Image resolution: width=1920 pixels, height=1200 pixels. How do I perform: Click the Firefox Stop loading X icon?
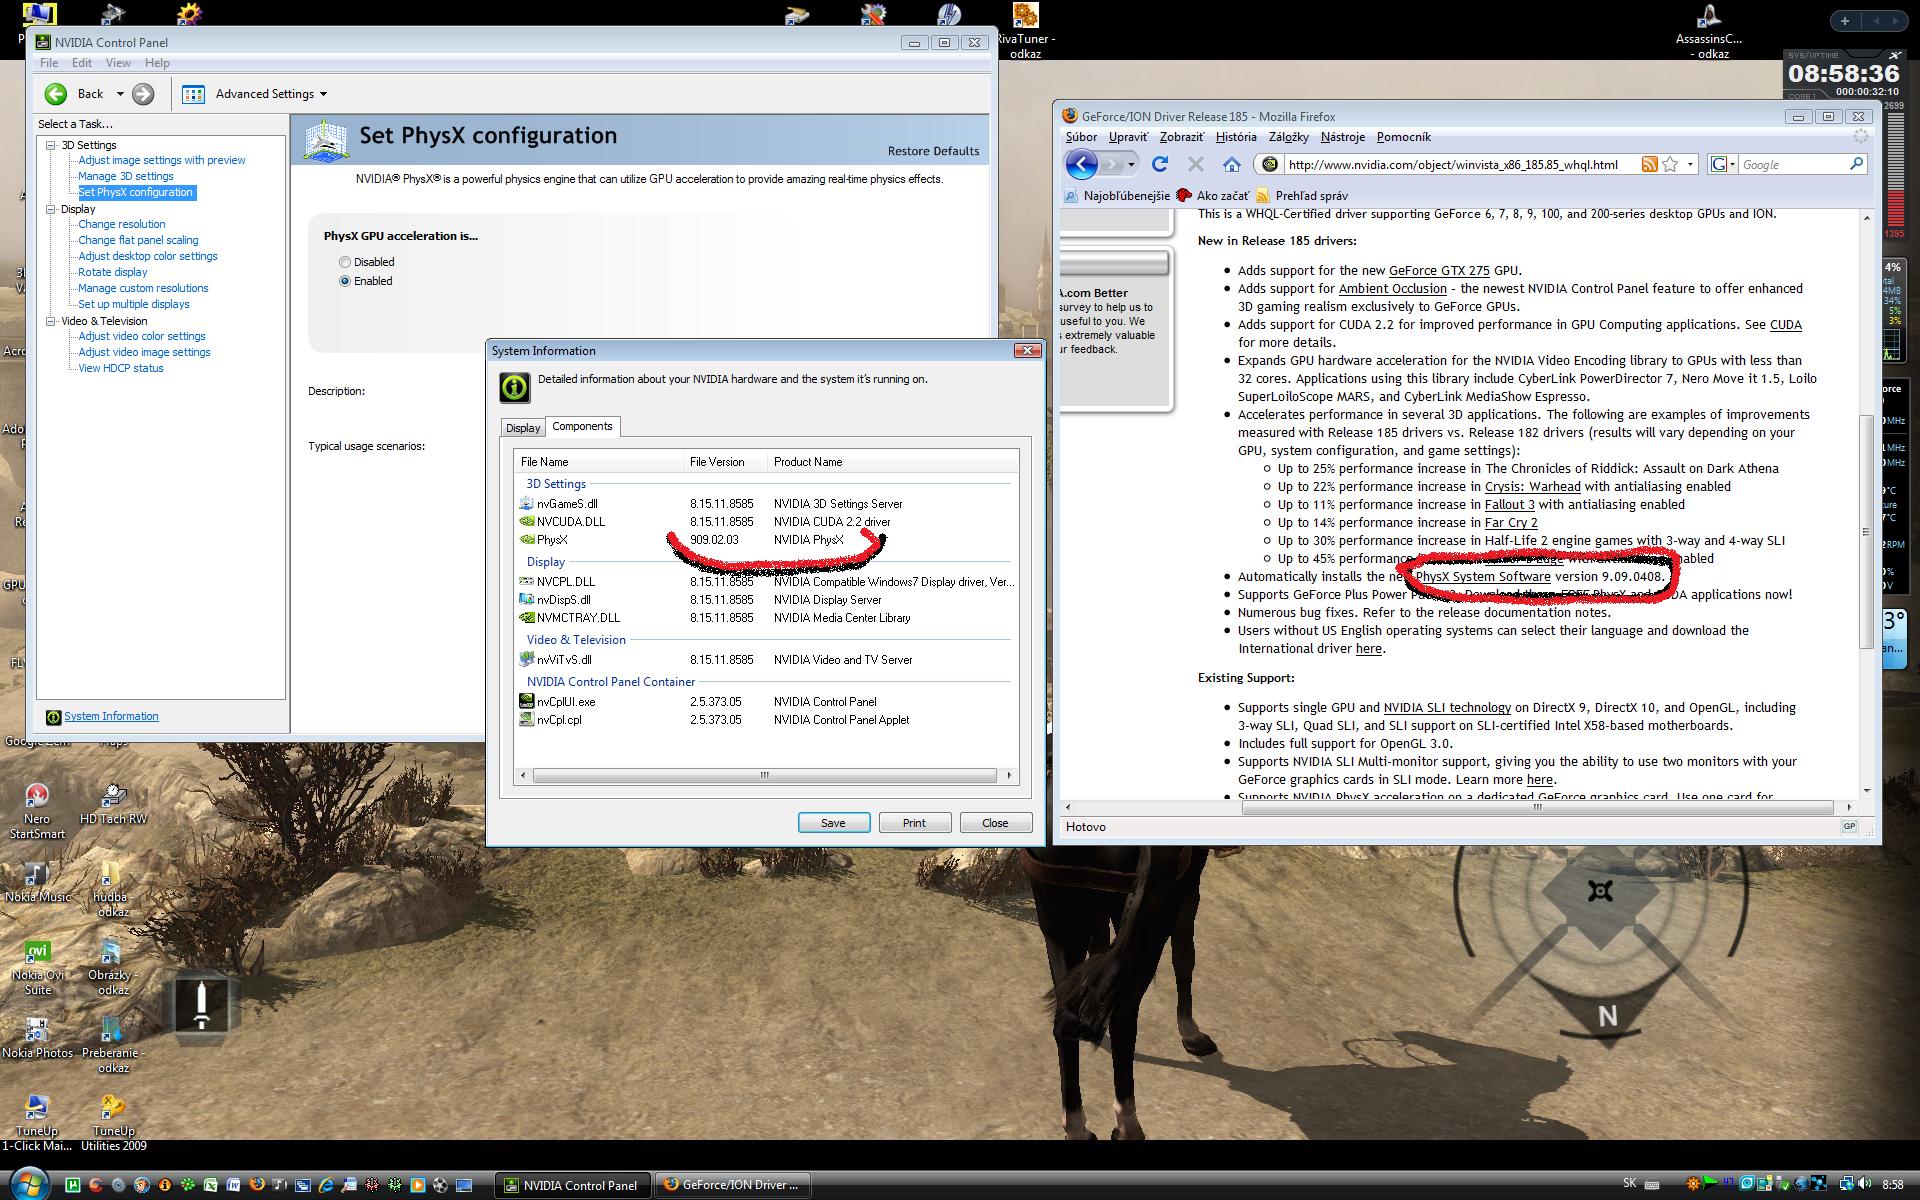pos(1196,164)
